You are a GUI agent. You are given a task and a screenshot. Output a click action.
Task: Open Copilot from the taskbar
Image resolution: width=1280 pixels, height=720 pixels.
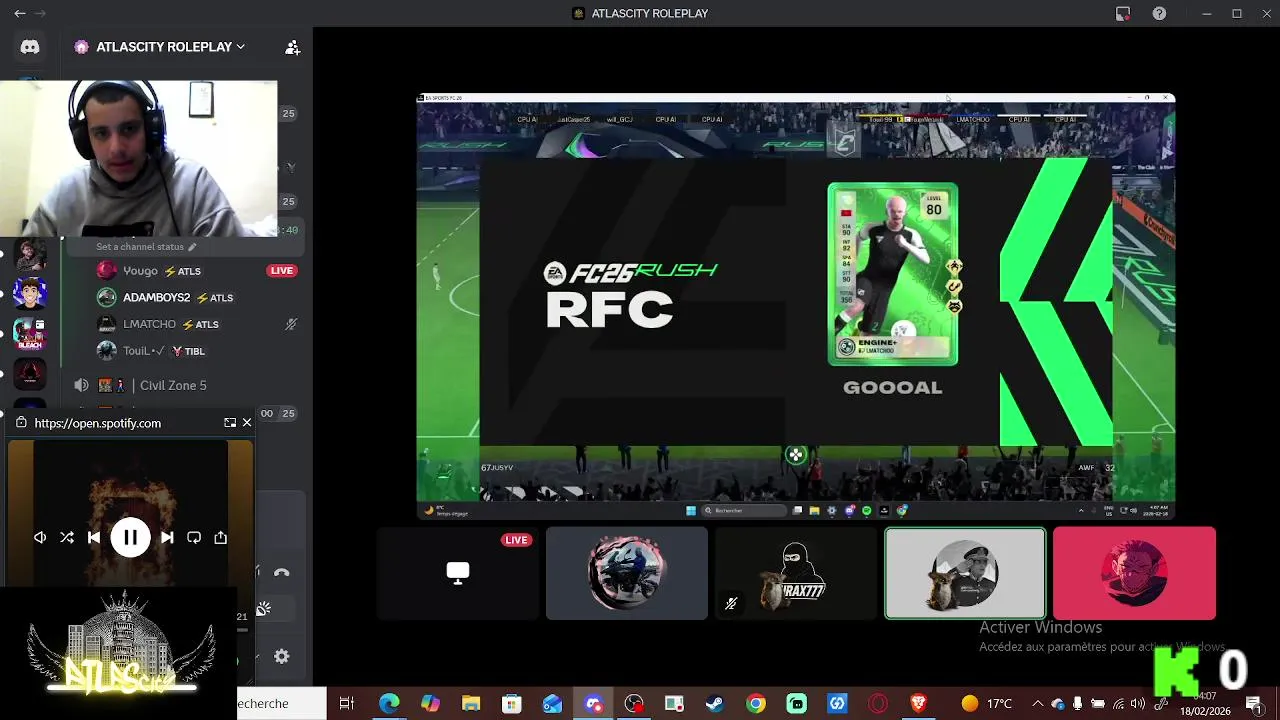coord(430,704)
